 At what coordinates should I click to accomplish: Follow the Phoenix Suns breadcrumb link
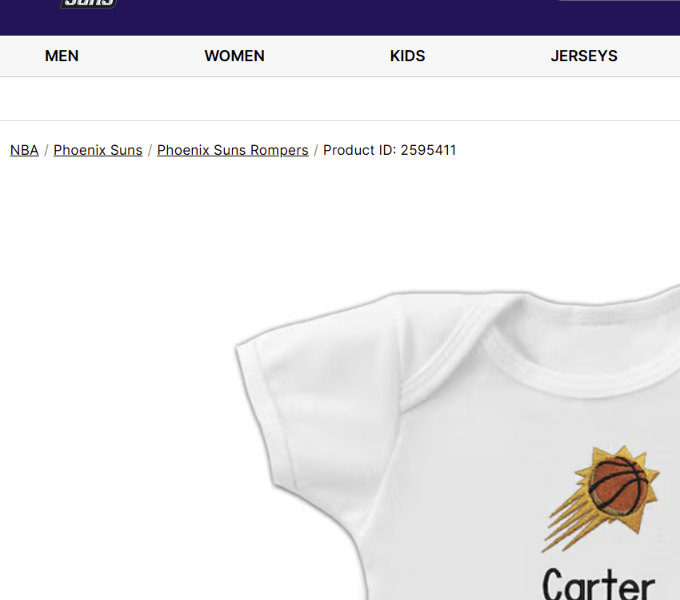(x=98, y=150)
